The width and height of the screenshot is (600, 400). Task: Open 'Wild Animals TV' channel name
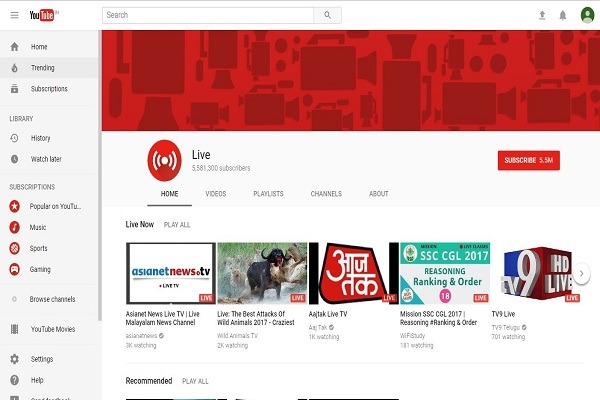237,336
